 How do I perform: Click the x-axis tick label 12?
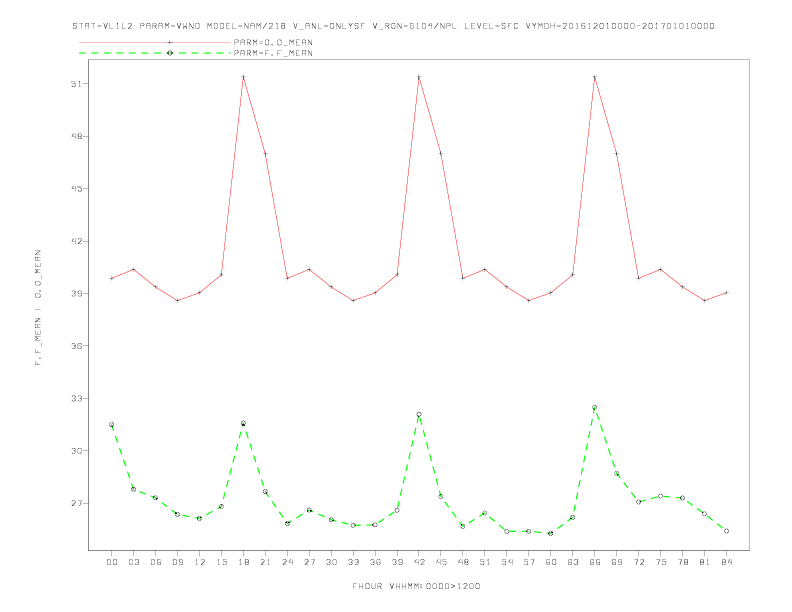pyautogui.click(x=200, y=562)
